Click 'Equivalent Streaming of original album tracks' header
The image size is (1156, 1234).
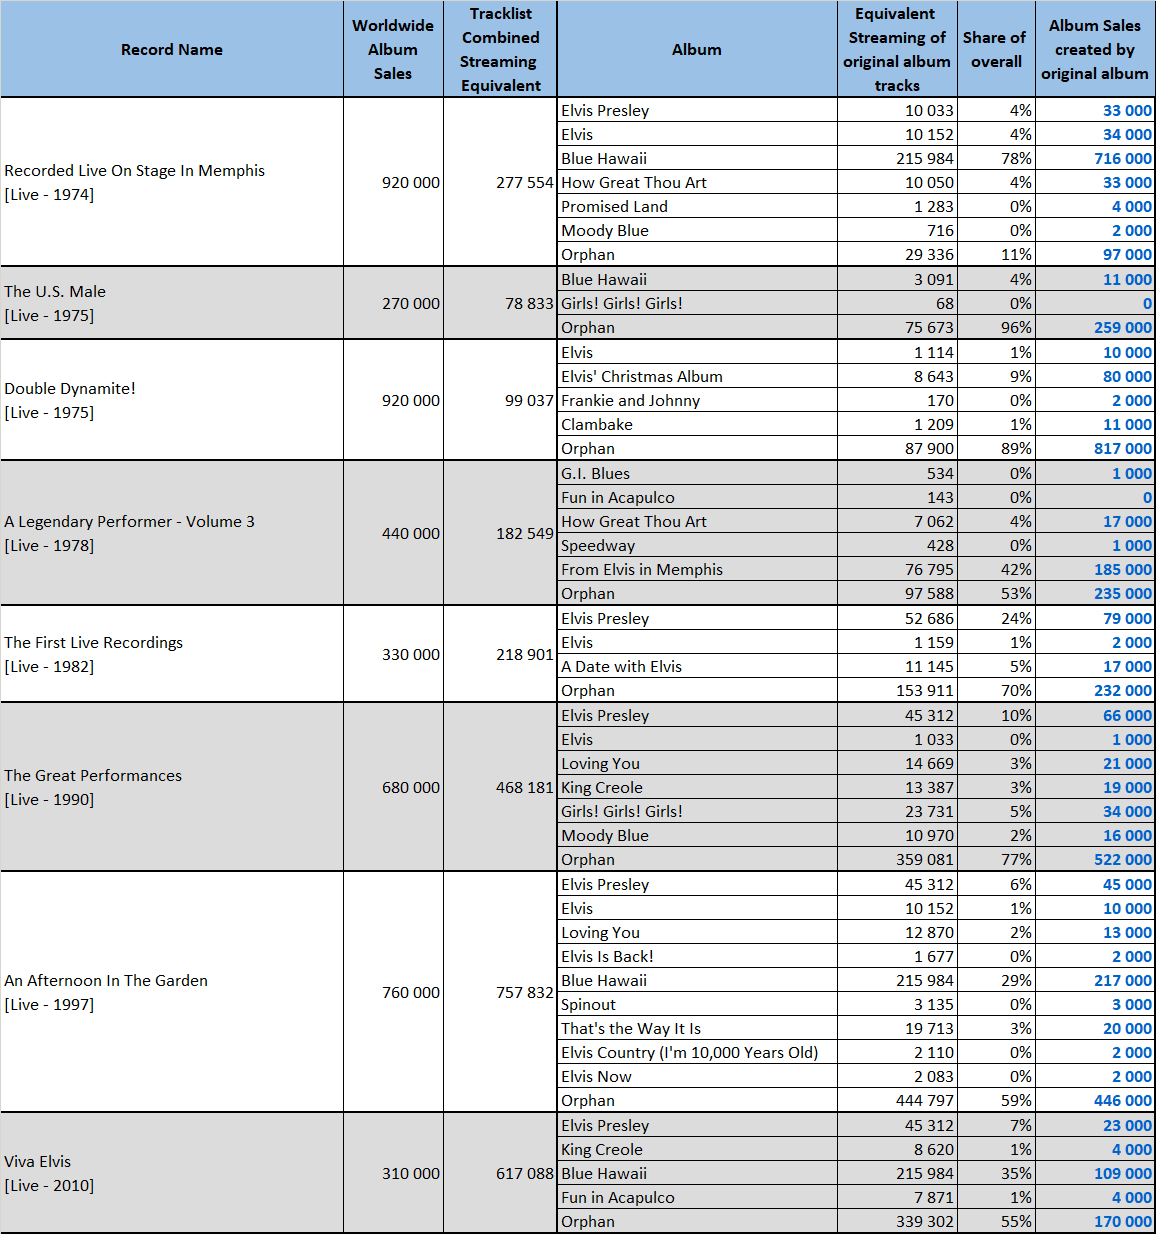tap(897, 49)
